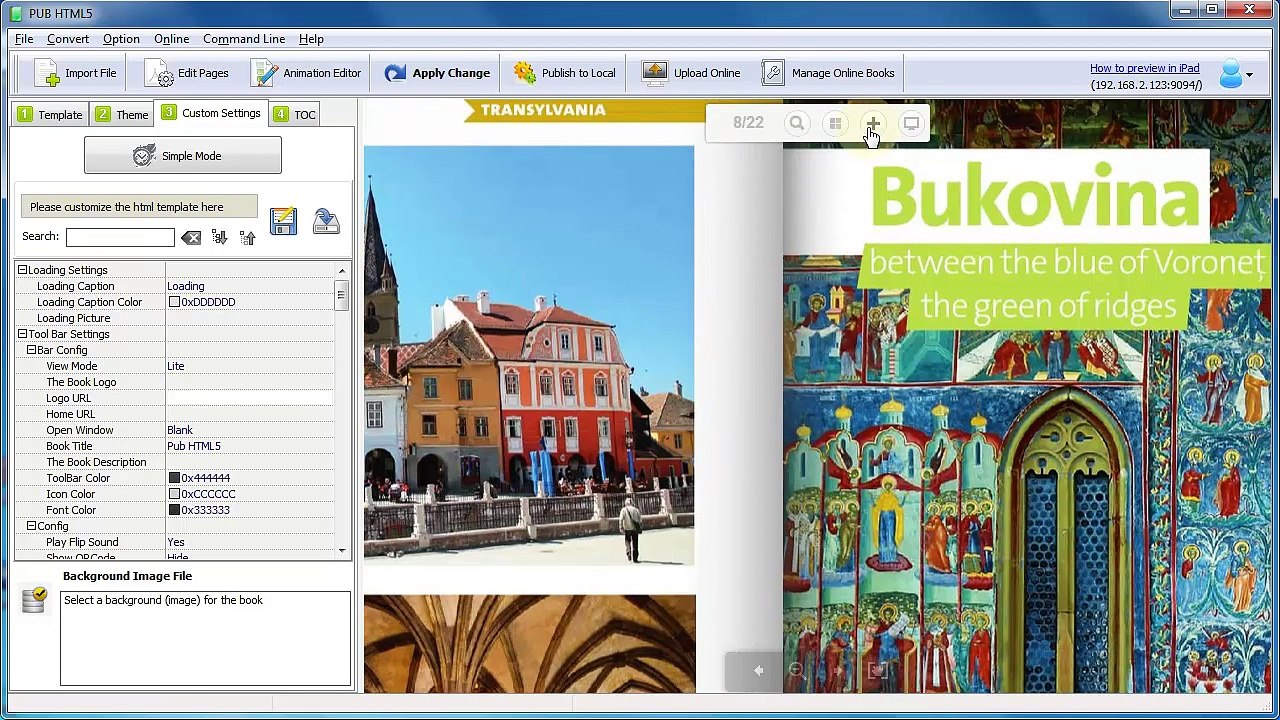Open the File menu
1280x720 pixels.
(x=24, y=39)
